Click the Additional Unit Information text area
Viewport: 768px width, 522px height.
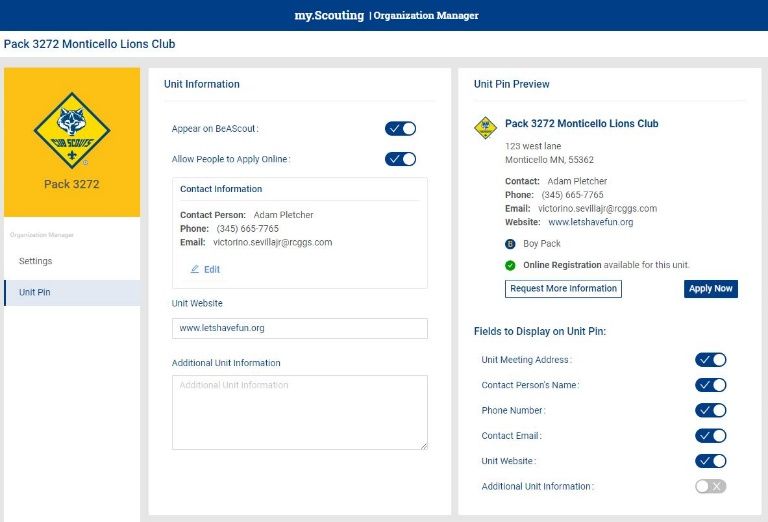300,412
